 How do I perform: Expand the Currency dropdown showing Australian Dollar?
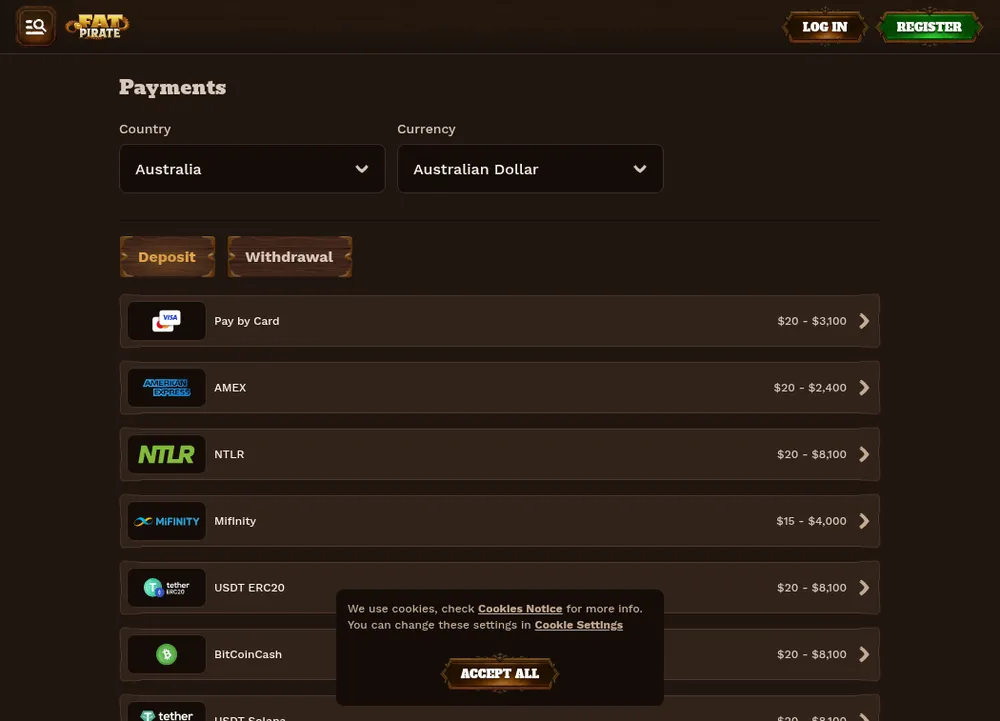click(x=530, y=169)
